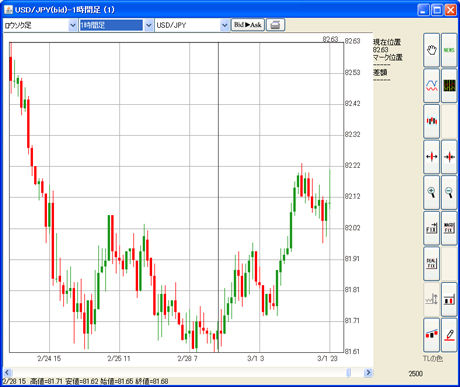Viewport: 460px width, 387px height.
Task: Select the trend line drawing tool
Action: tap(431, 335)
